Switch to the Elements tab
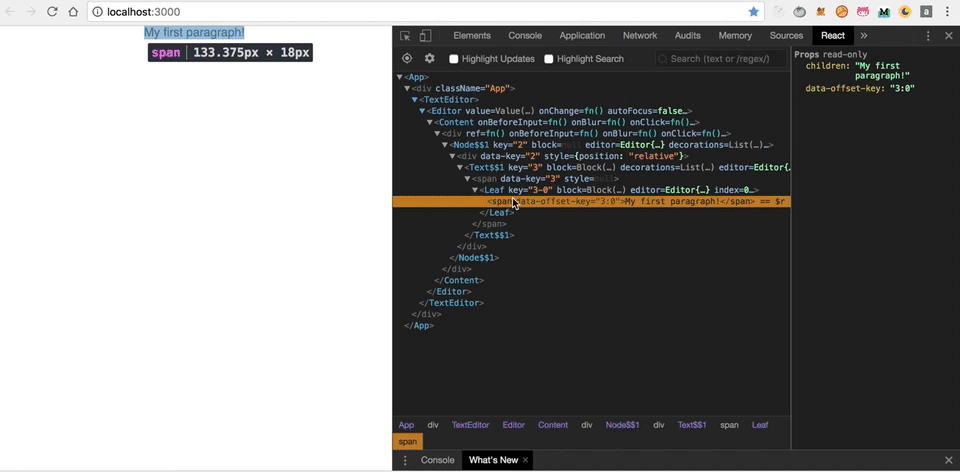The width and height of the screenshot is (960, 472). (472, 36)
